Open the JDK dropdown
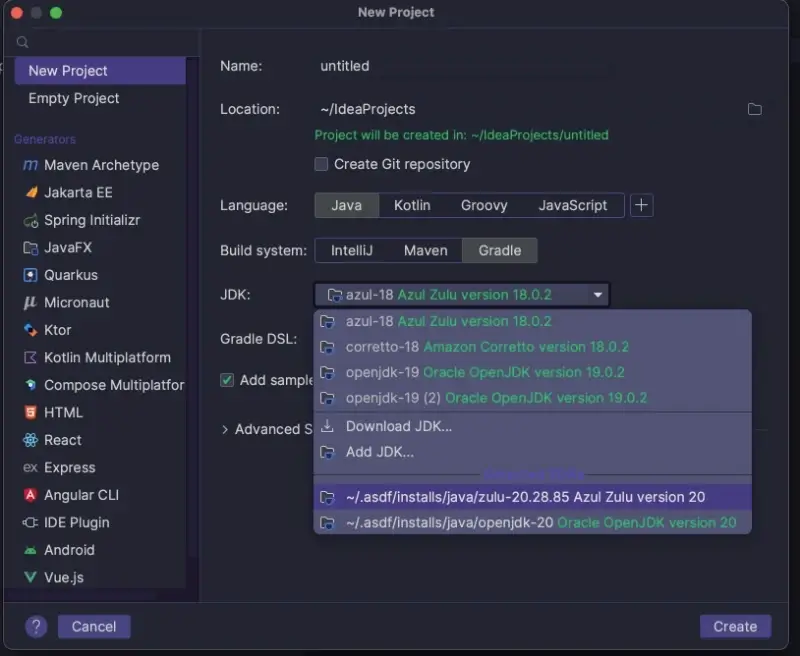 point(597,295)
